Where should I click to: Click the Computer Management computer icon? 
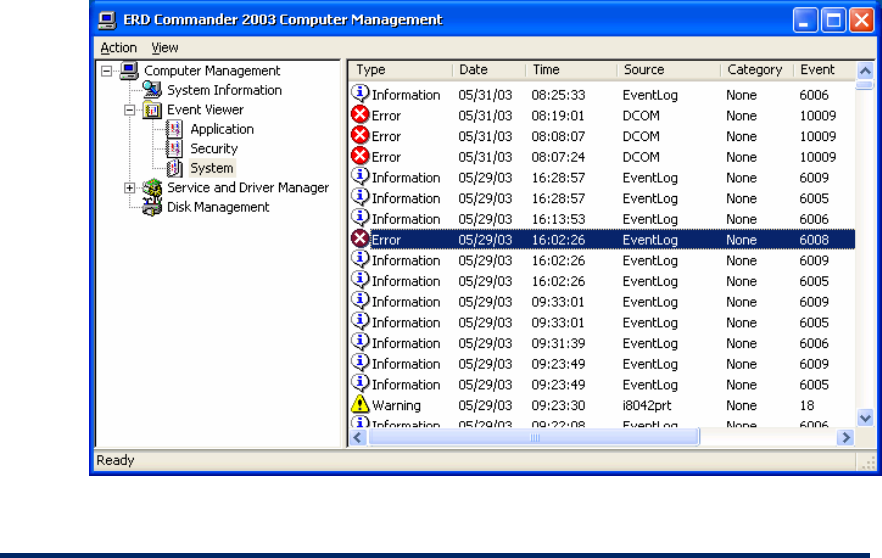(x=129, y=71)
